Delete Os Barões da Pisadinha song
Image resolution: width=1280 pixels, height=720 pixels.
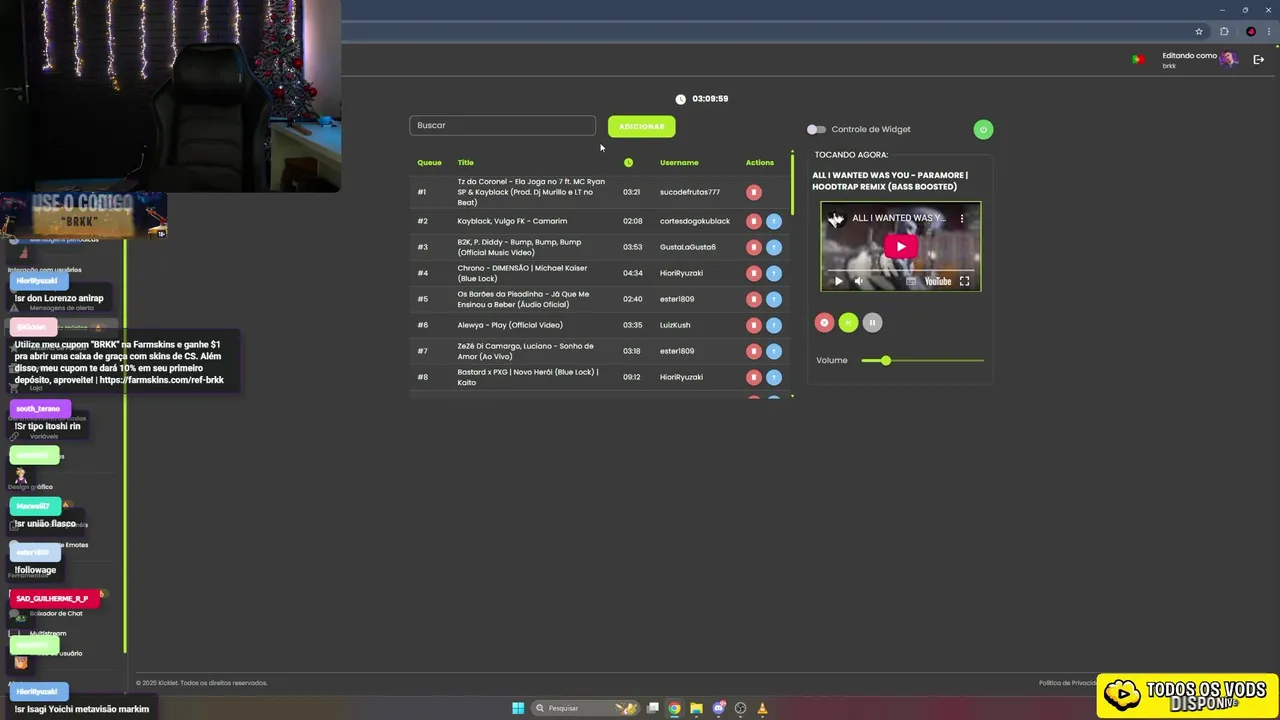pyautogui.click(x=754, y=299)
